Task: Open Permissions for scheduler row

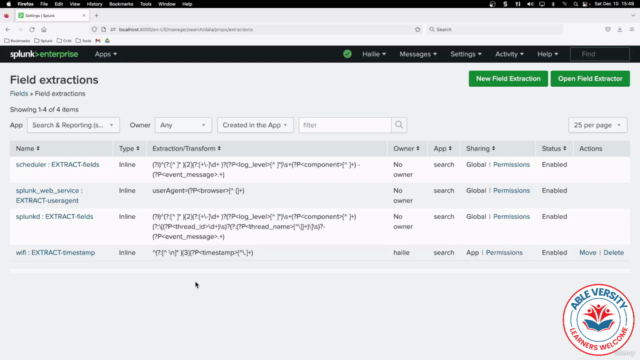Action: pos(511,164)
